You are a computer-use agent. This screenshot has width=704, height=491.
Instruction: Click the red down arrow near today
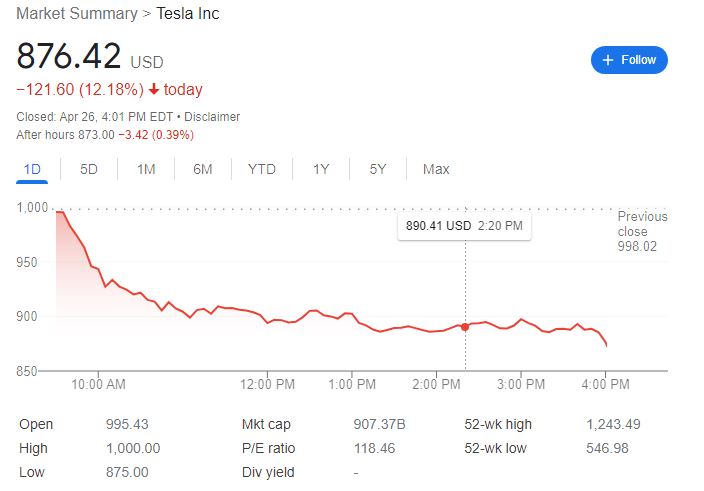tap(153, 90)
